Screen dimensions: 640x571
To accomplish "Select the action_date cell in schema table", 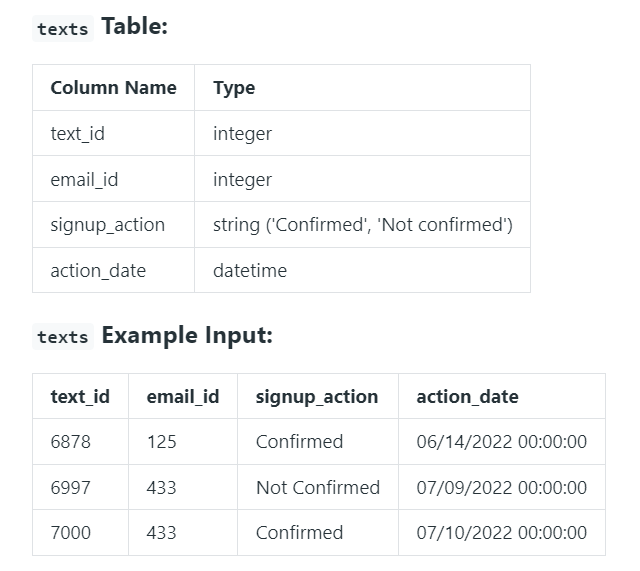I will (113, 270).
